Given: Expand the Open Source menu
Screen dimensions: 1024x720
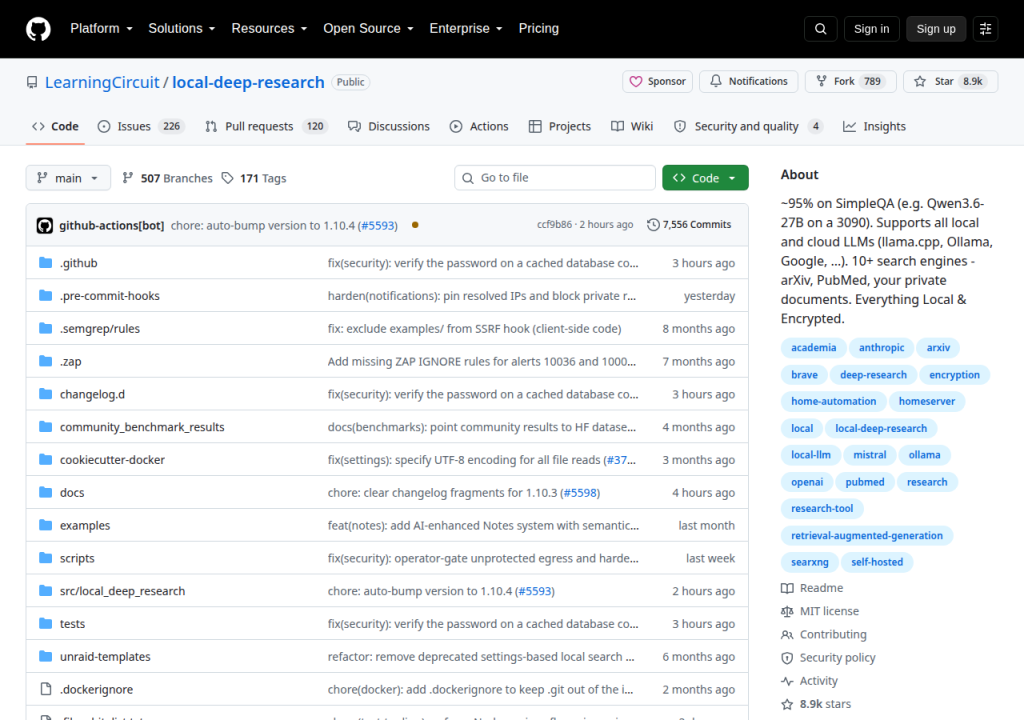Looking at the screenshot, I should point(368,29).
